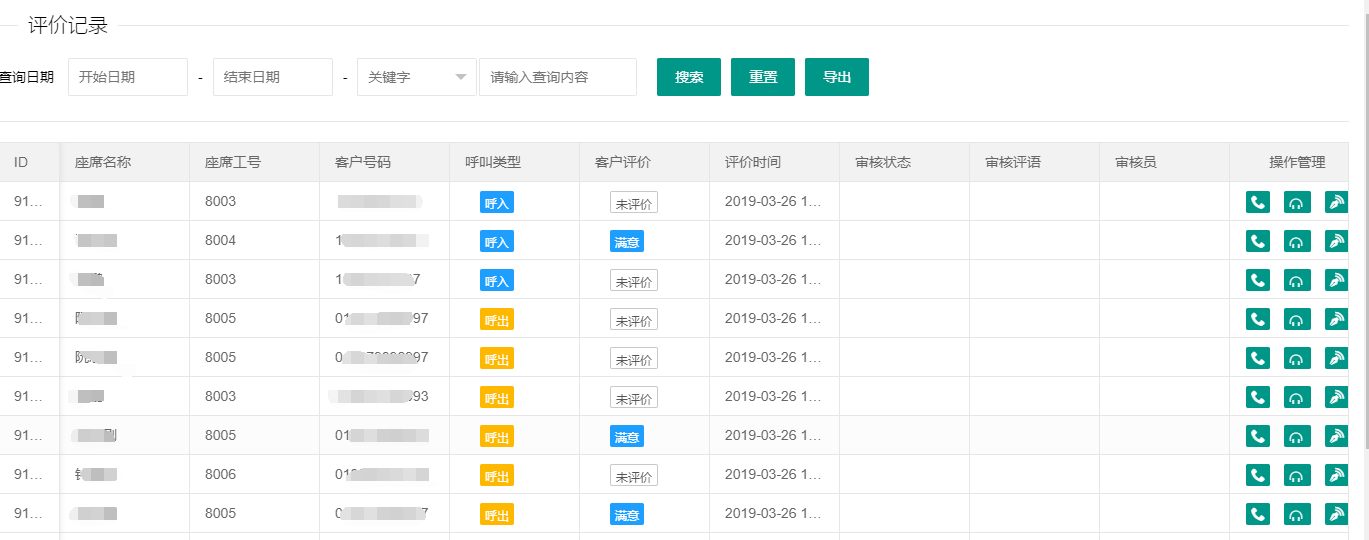Image resolution: width=1369 pixels, height=540 pixels.
Task: Click the 结束日期 end date field
Action: tap(272, 77)
